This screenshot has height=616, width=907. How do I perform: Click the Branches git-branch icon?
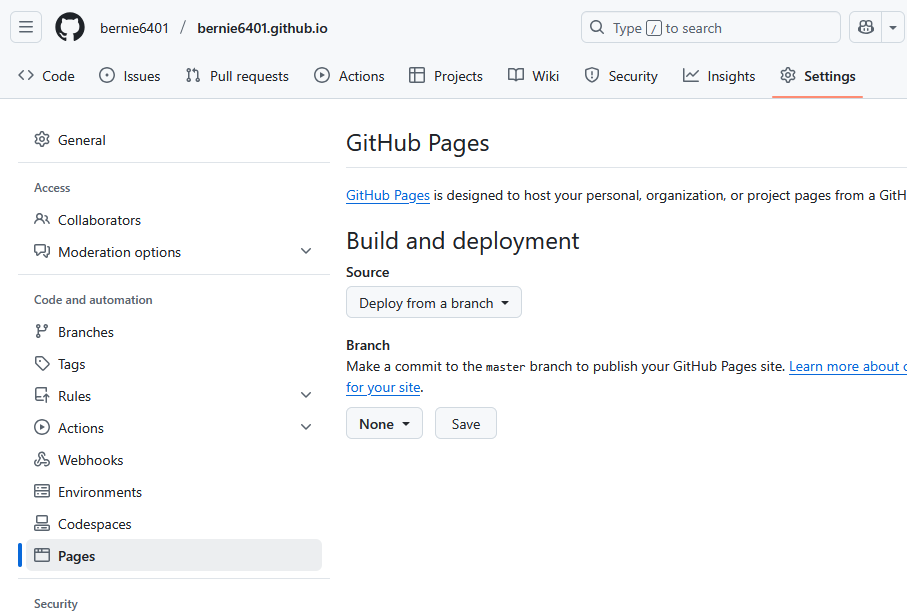point(42,331)
